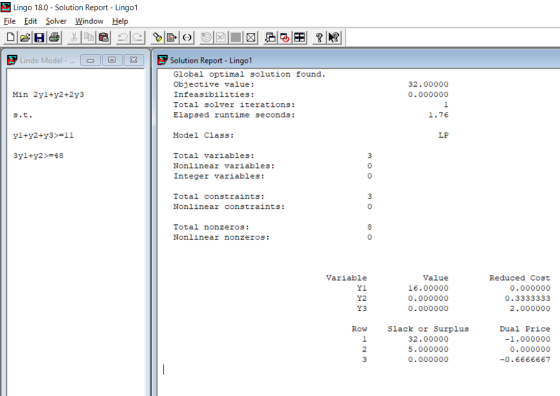Click 'Global optimal solution found.' text
The image size is (560, 396).
coord(249,74)
